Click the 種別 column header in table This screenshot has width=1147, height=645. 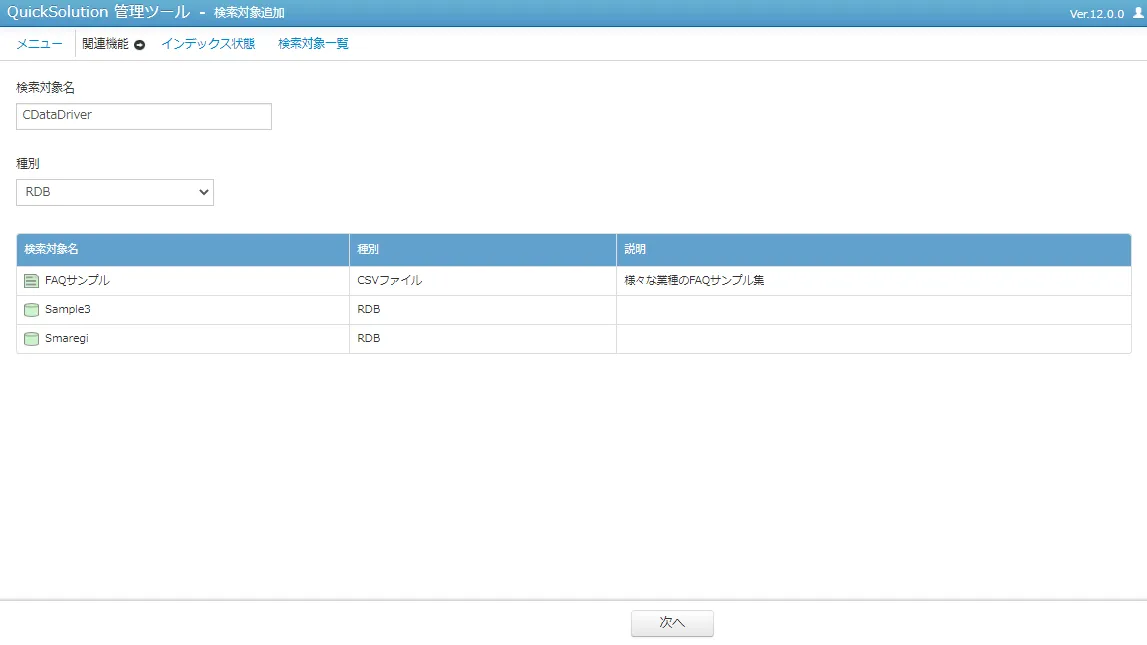(x=368, y=249)
